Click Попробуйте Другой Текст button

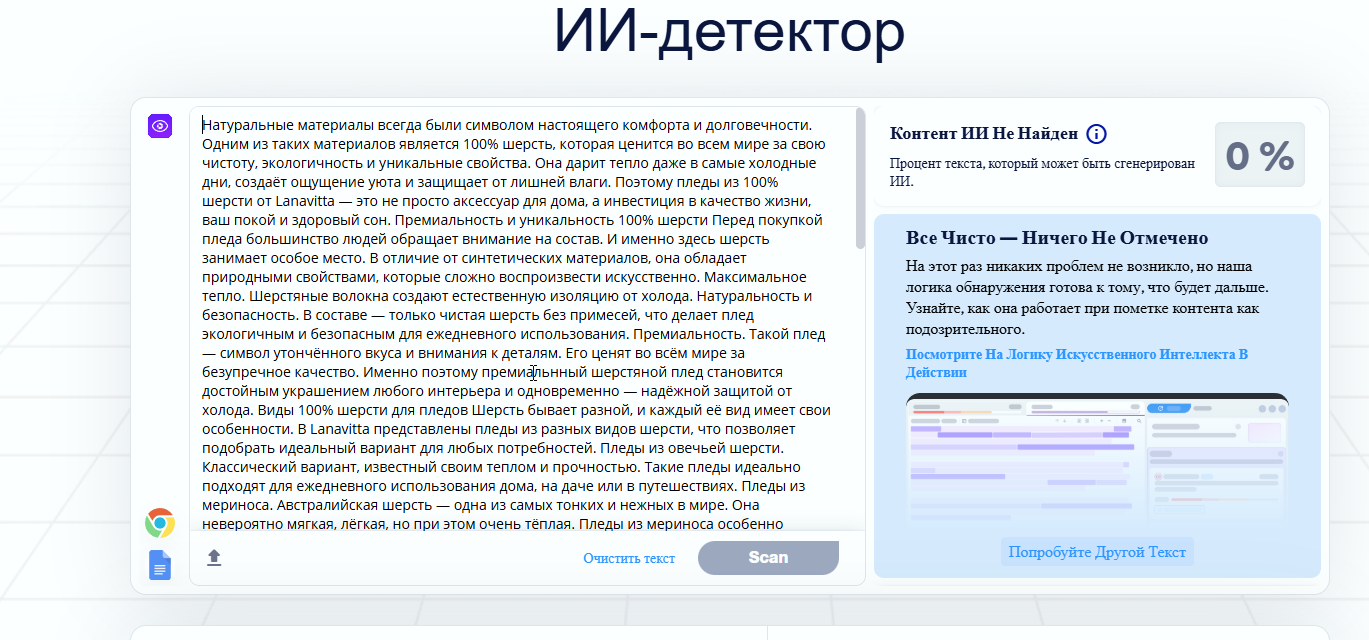tap(1097, 552)
